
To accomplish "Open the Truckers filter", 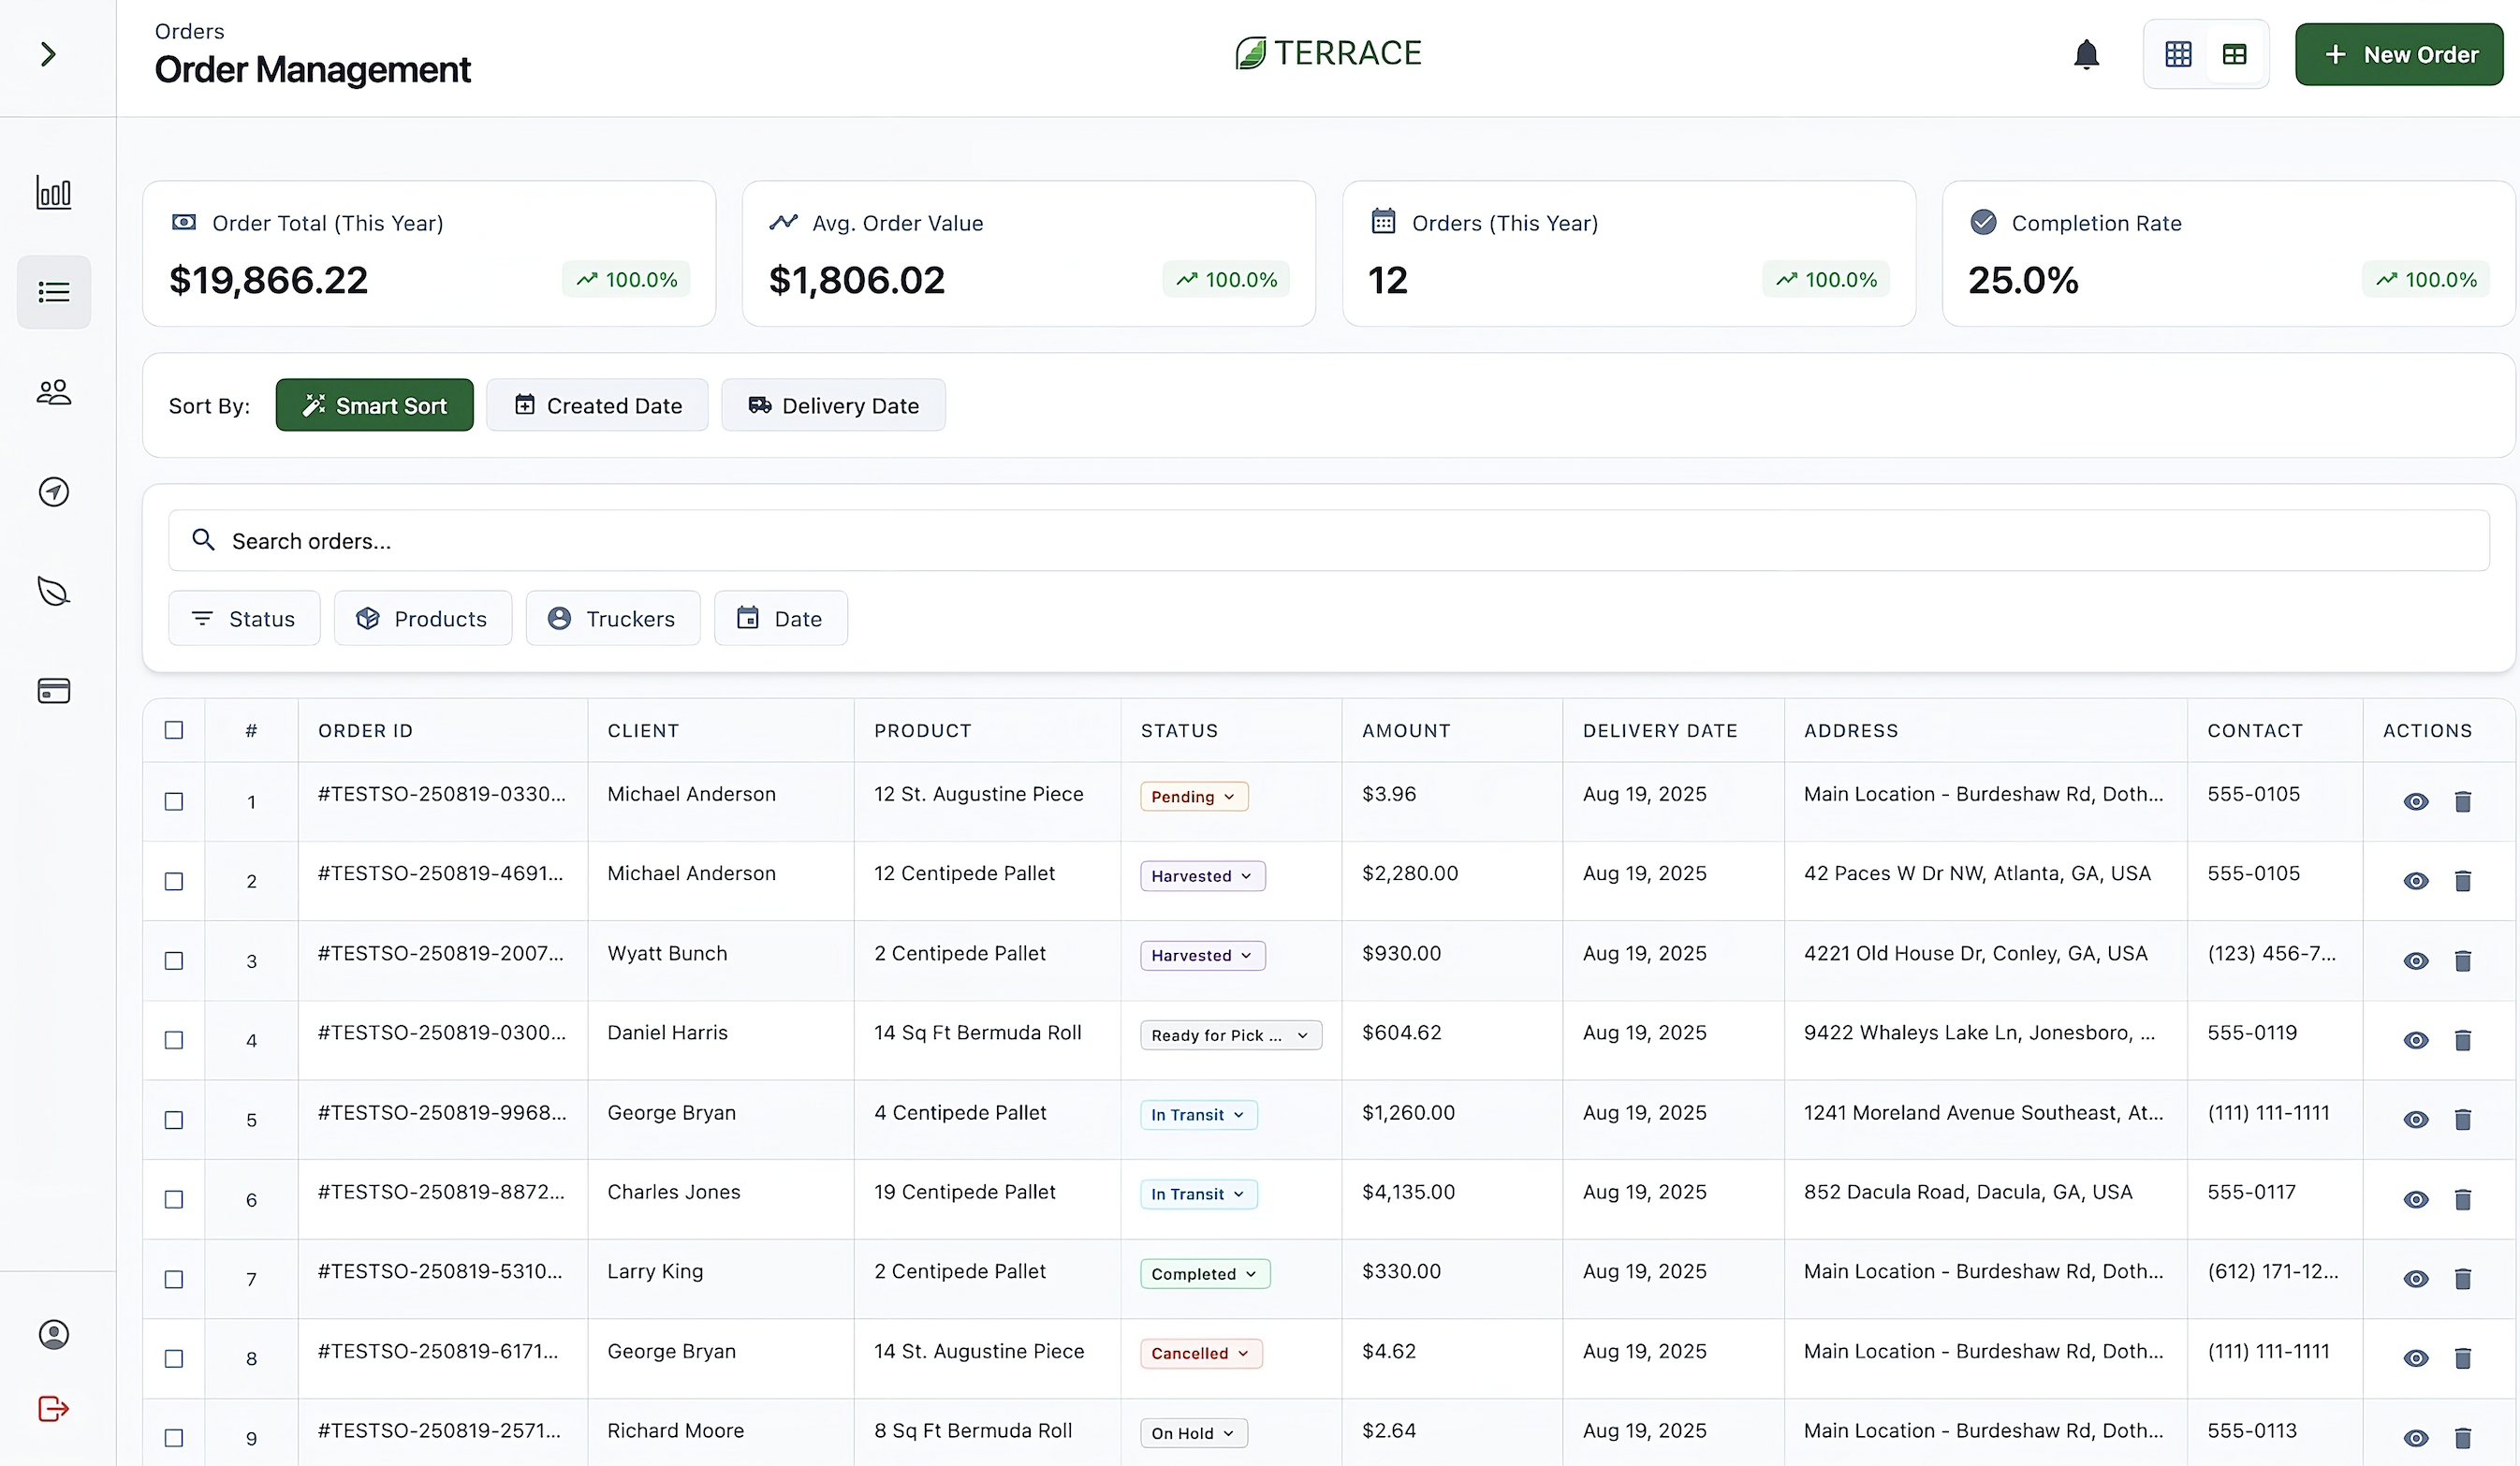I will pyautogui.click(x=613, y=618).
